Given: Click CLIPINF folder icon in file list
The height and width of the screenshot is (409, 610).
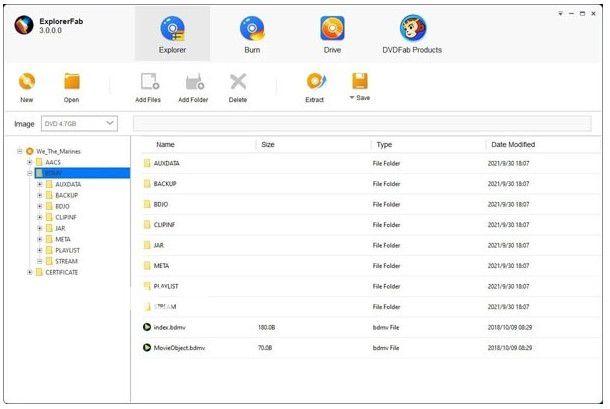Looking at the screenshot, I should click(x=147, y=225).
